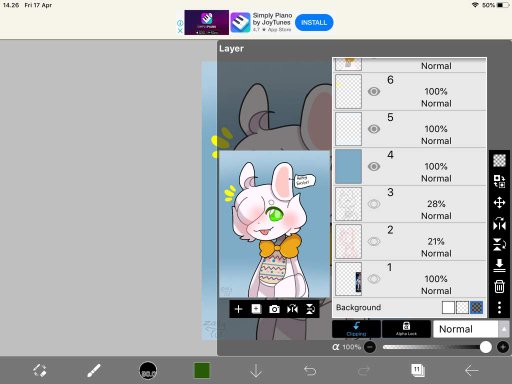The image size is (512, 384).
Task: Toggle visibility of layer 4
Action: pyautogui.click(x=374, y=166)
